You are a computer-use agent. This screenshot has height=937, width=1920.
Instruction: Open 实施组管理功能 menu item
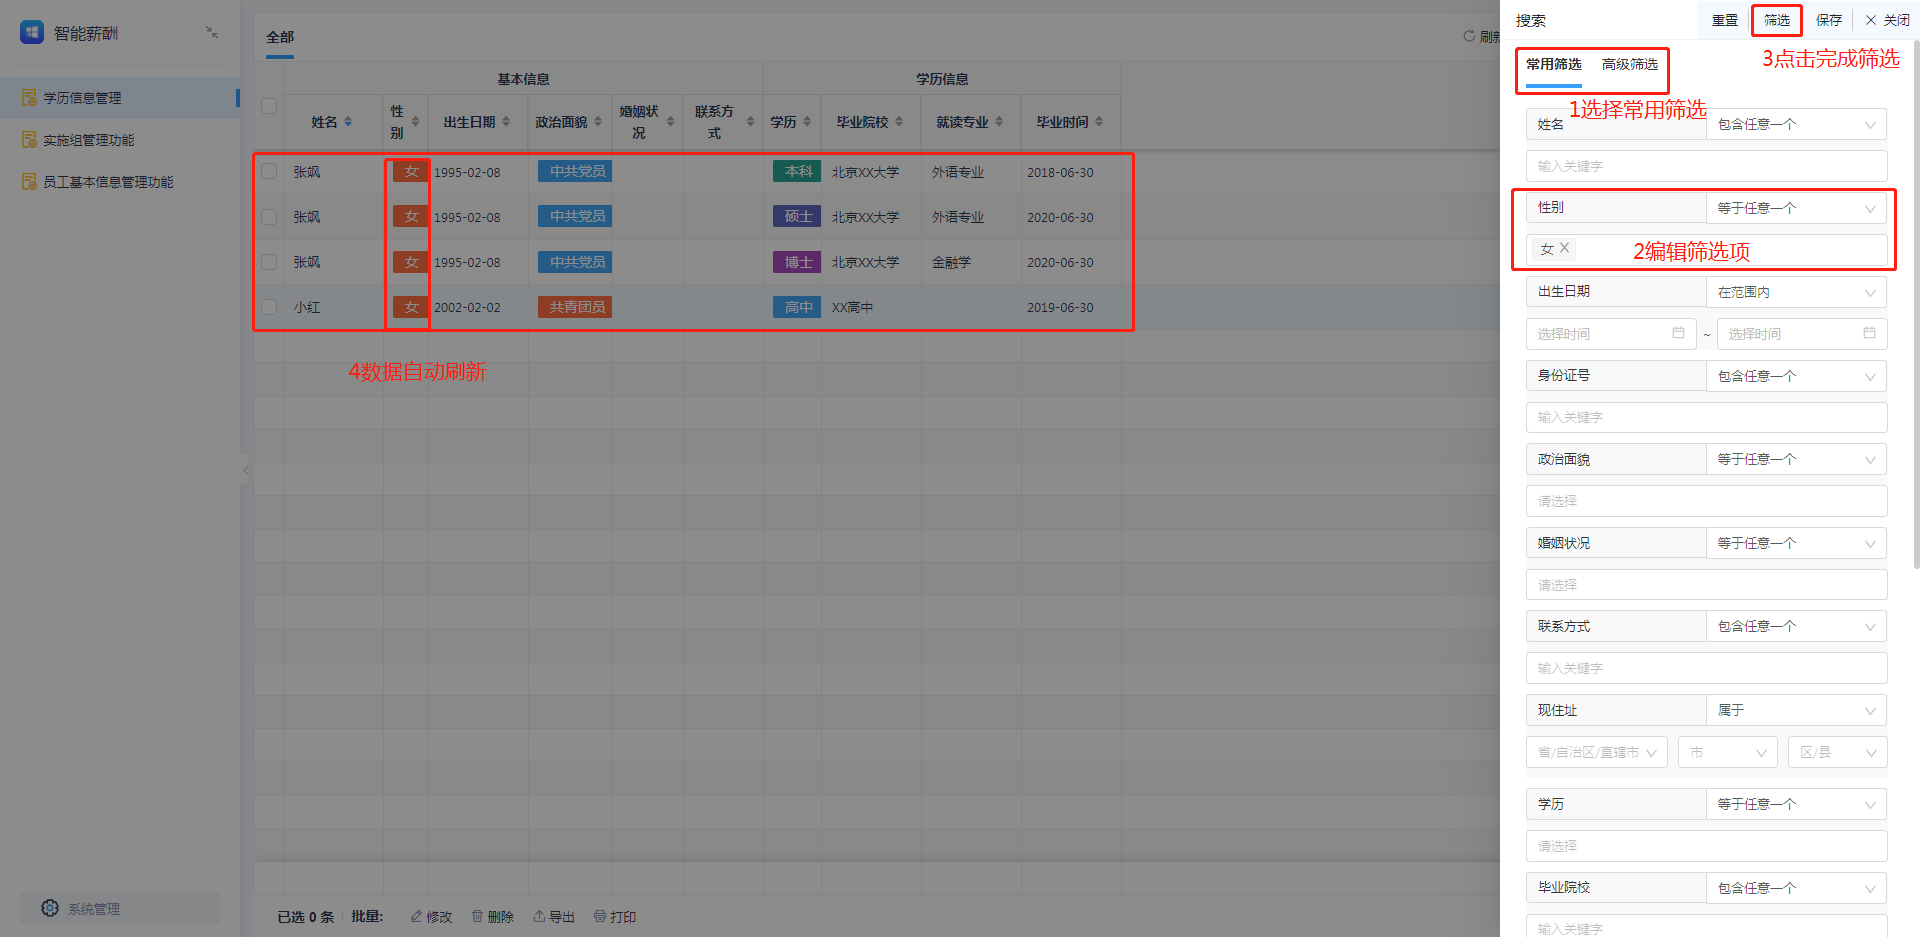120,140
